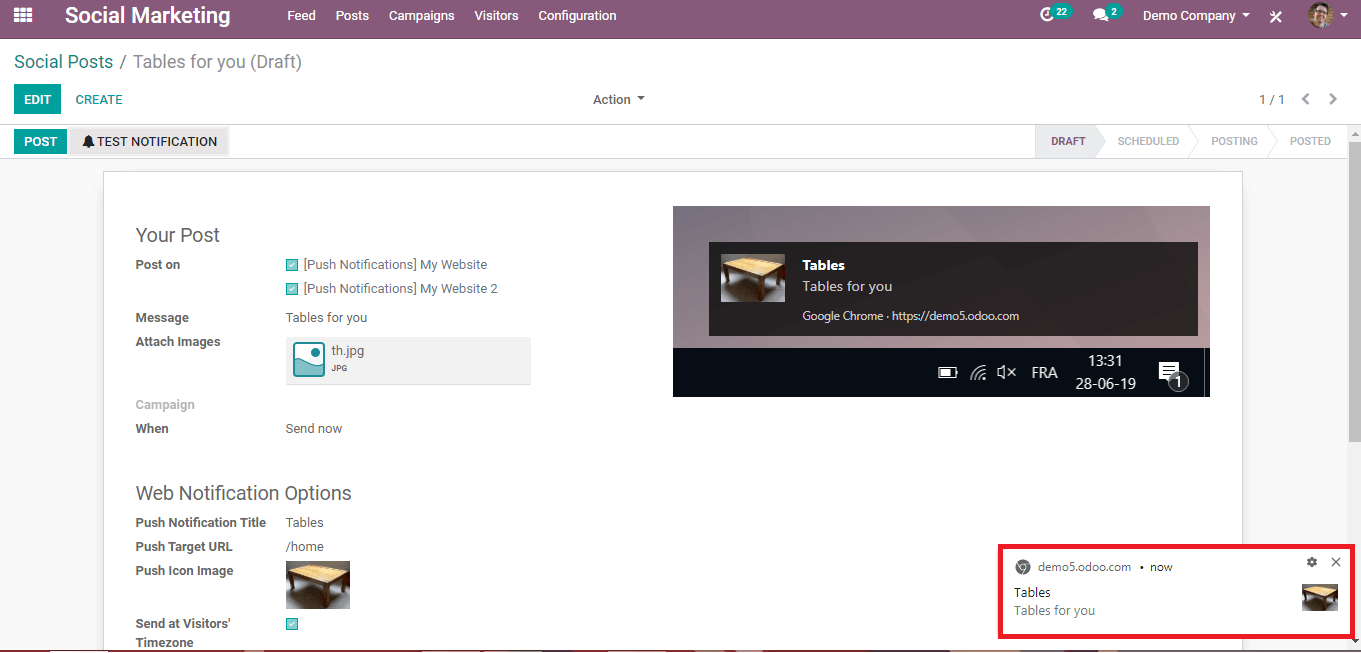Click 'https://demo5.odoo.com' in notification preview
Image resolution: width=1361 pixels, height=653 pixels.
pos(955,316)
